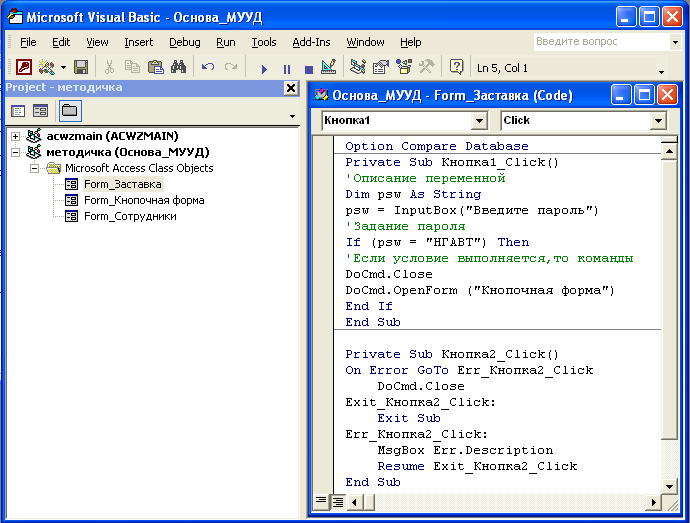690x523 pixels.
Task: Select acwzmain (ACWZMAIN) project
Action: [x=112, y=136]
